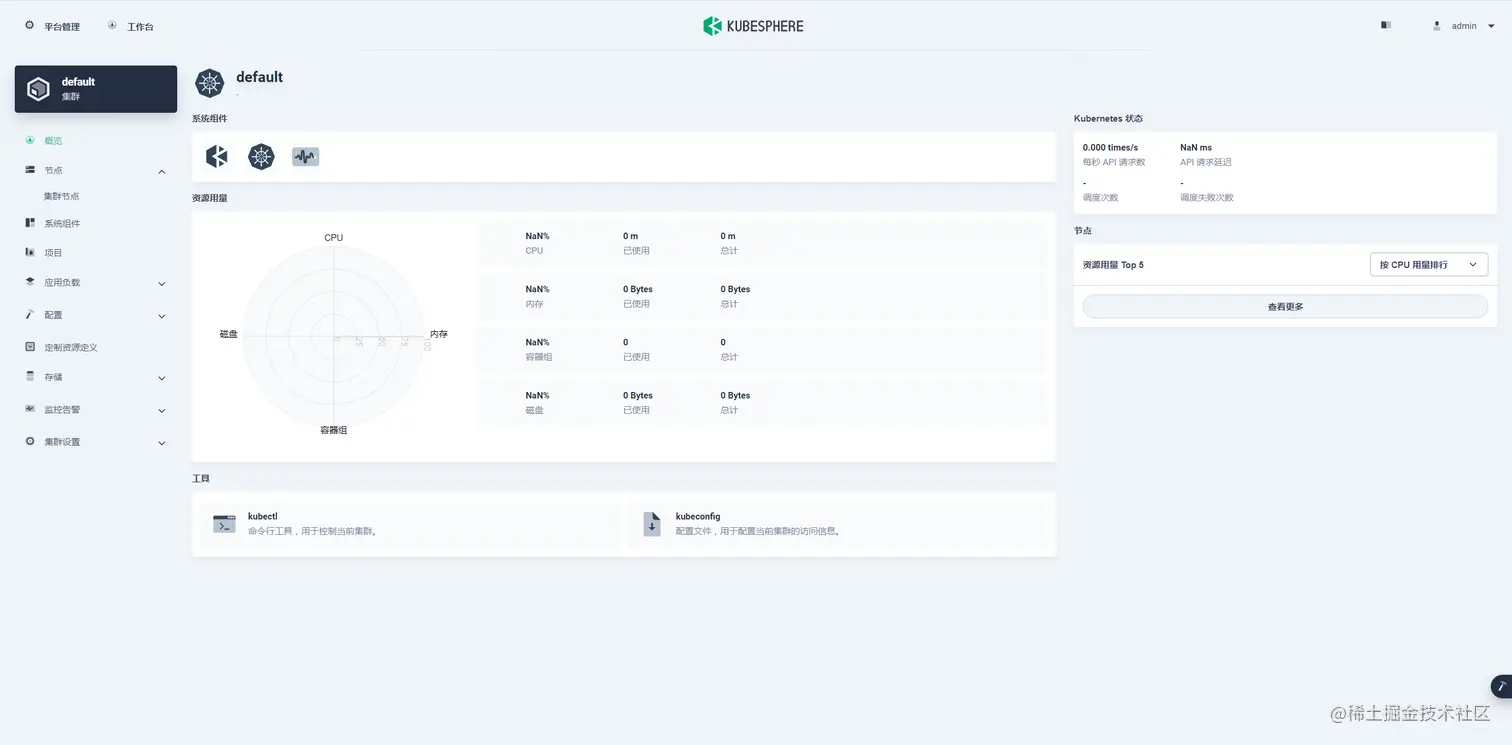Click the default cluster card
The height and width of the screenshot is (745, 1512).
tap(96, 89)
